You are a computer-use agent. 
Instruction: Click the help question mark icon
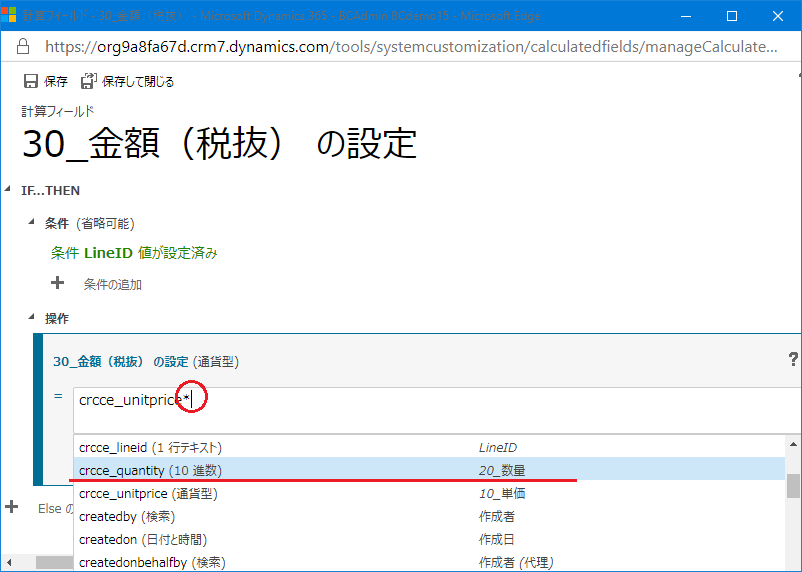(x=793, y=359)
